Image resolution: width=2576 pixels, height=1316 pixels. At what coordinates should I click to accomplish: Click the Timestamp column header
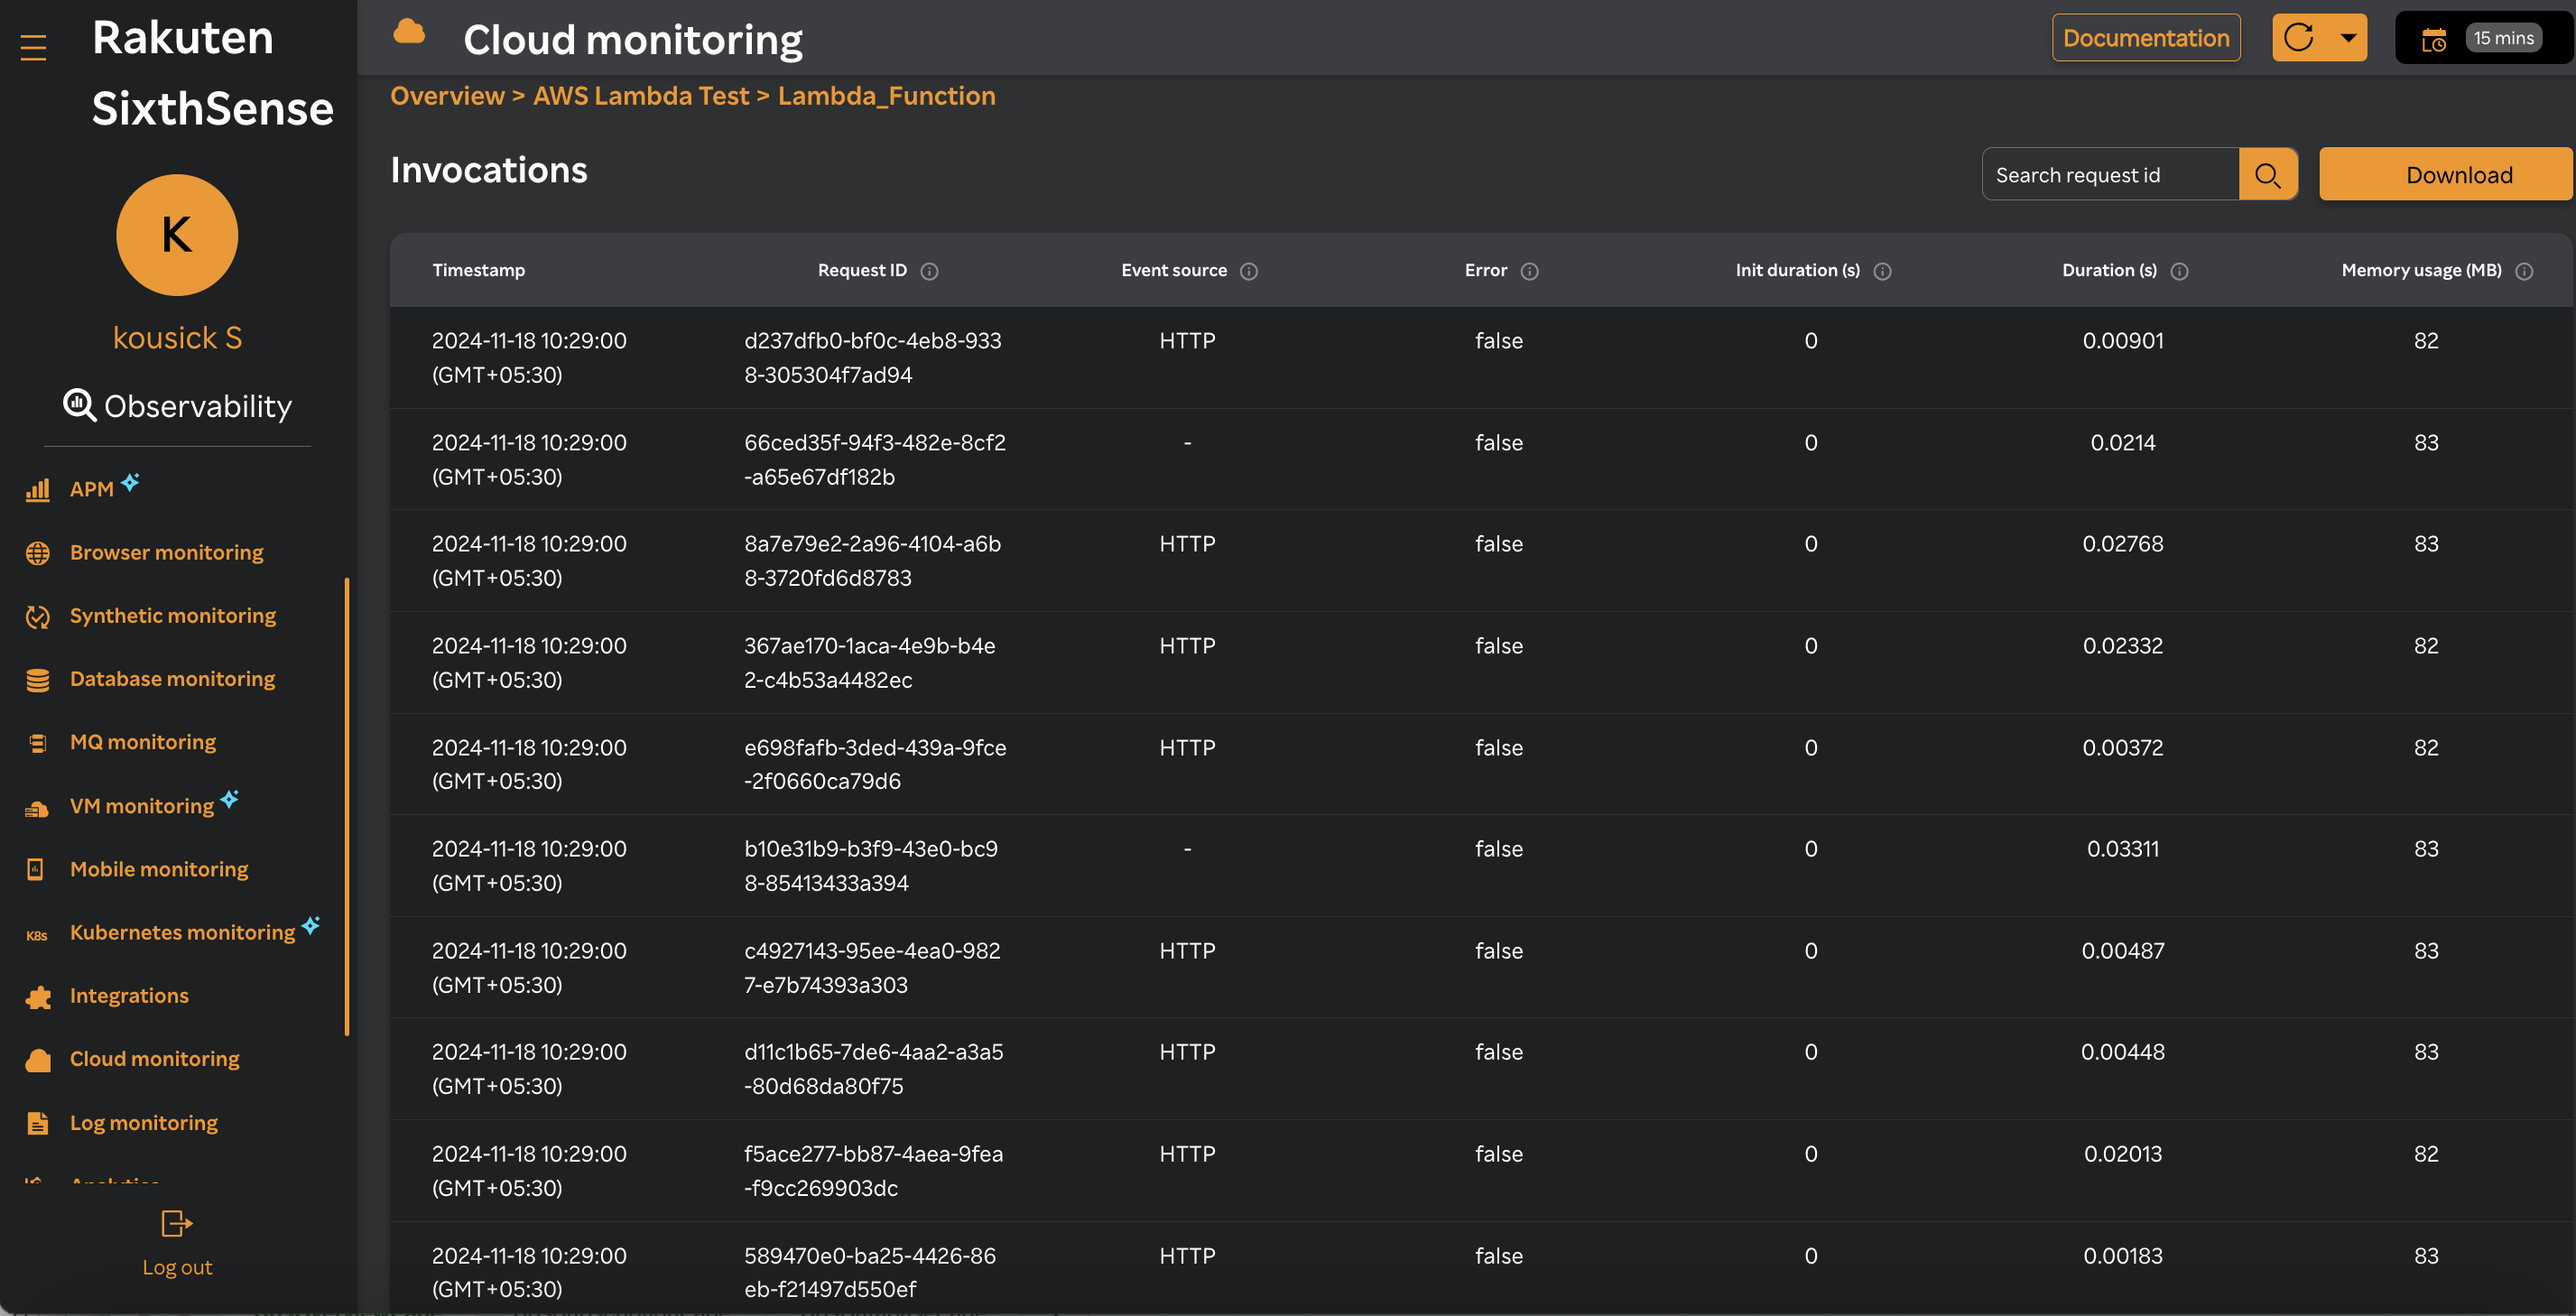coord(478,270)
